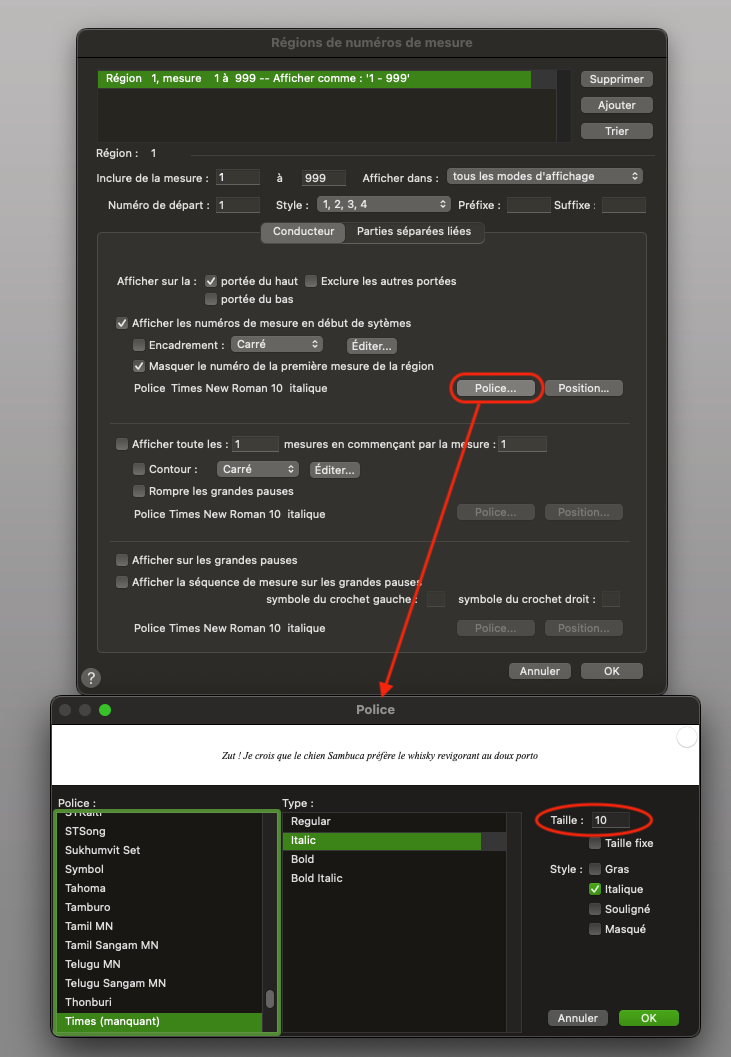Click the 'Supprimer' button

pyautogui.click(x=616, y=79)
